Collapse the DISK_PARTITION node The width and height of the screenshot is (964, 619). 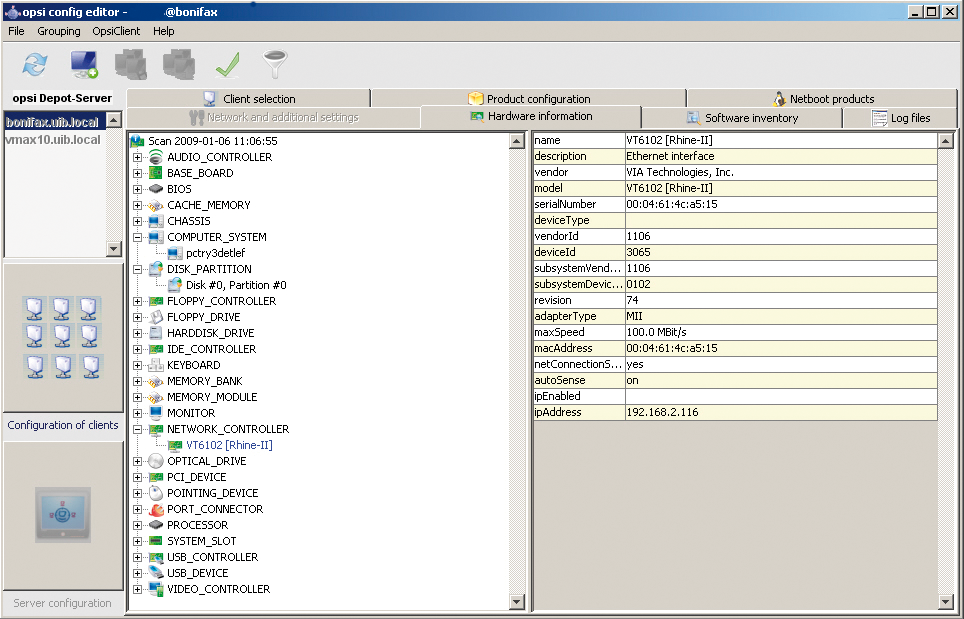pos(138,269)
